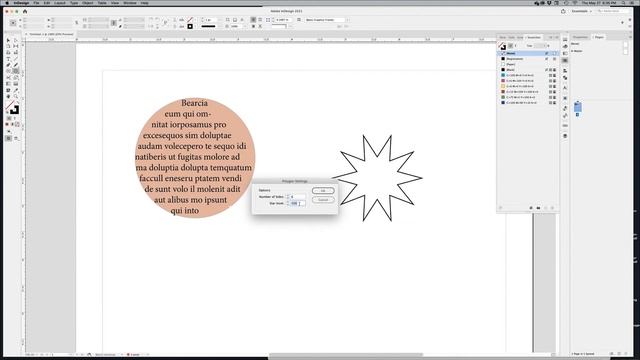Viewport: 640px width, 360px height.
Task: Click the star polygon shape on page
Action: point(377,178)
